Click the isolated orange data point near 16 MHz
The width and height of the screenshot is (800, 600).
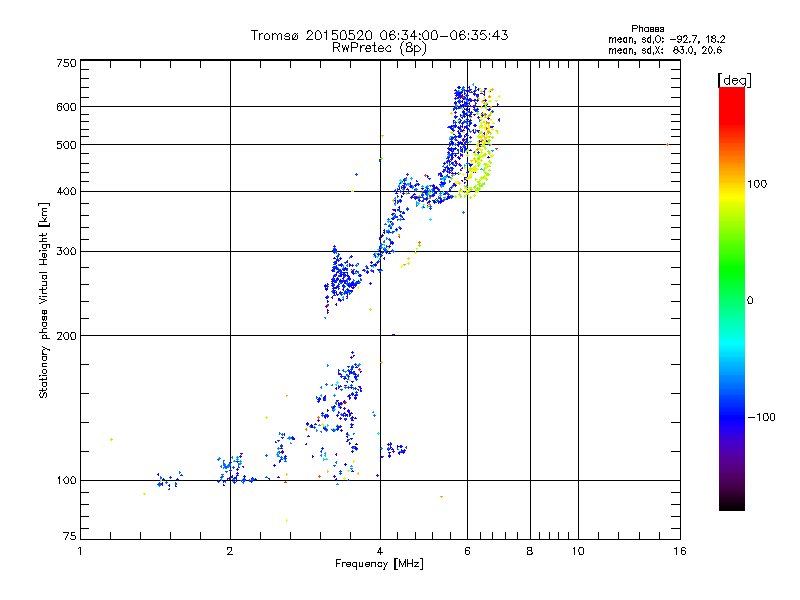click(x=667, y=145)
